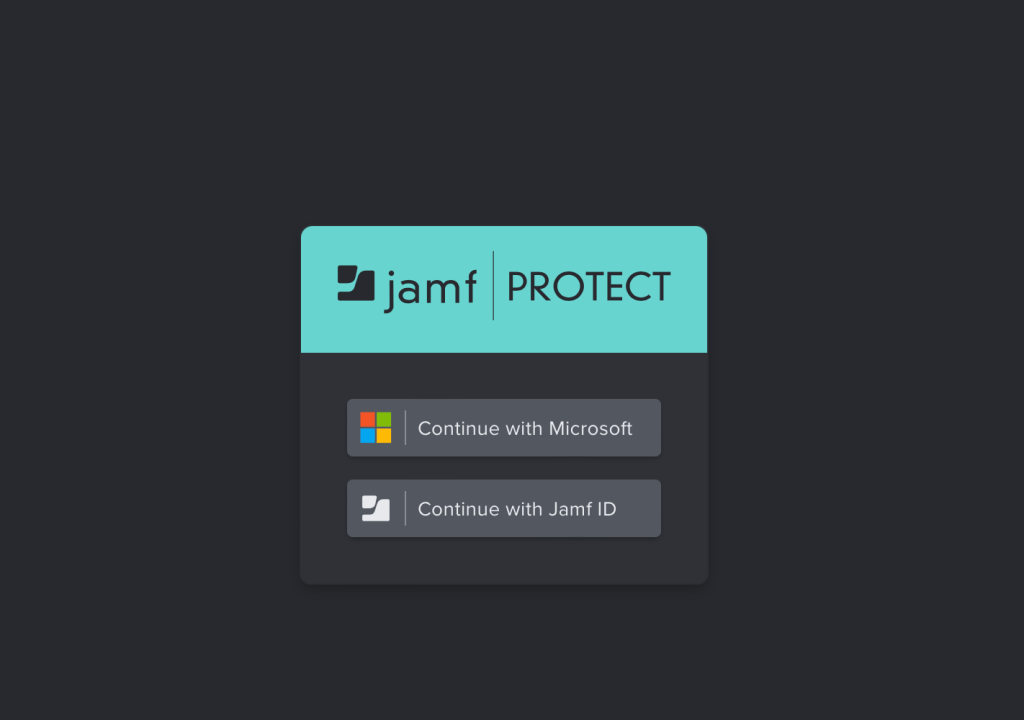Viewport: 1024px width, 720px height.
Task: Click the Jamf ID icon in second button
Action: pyautogui.click(x=376, y=508)
